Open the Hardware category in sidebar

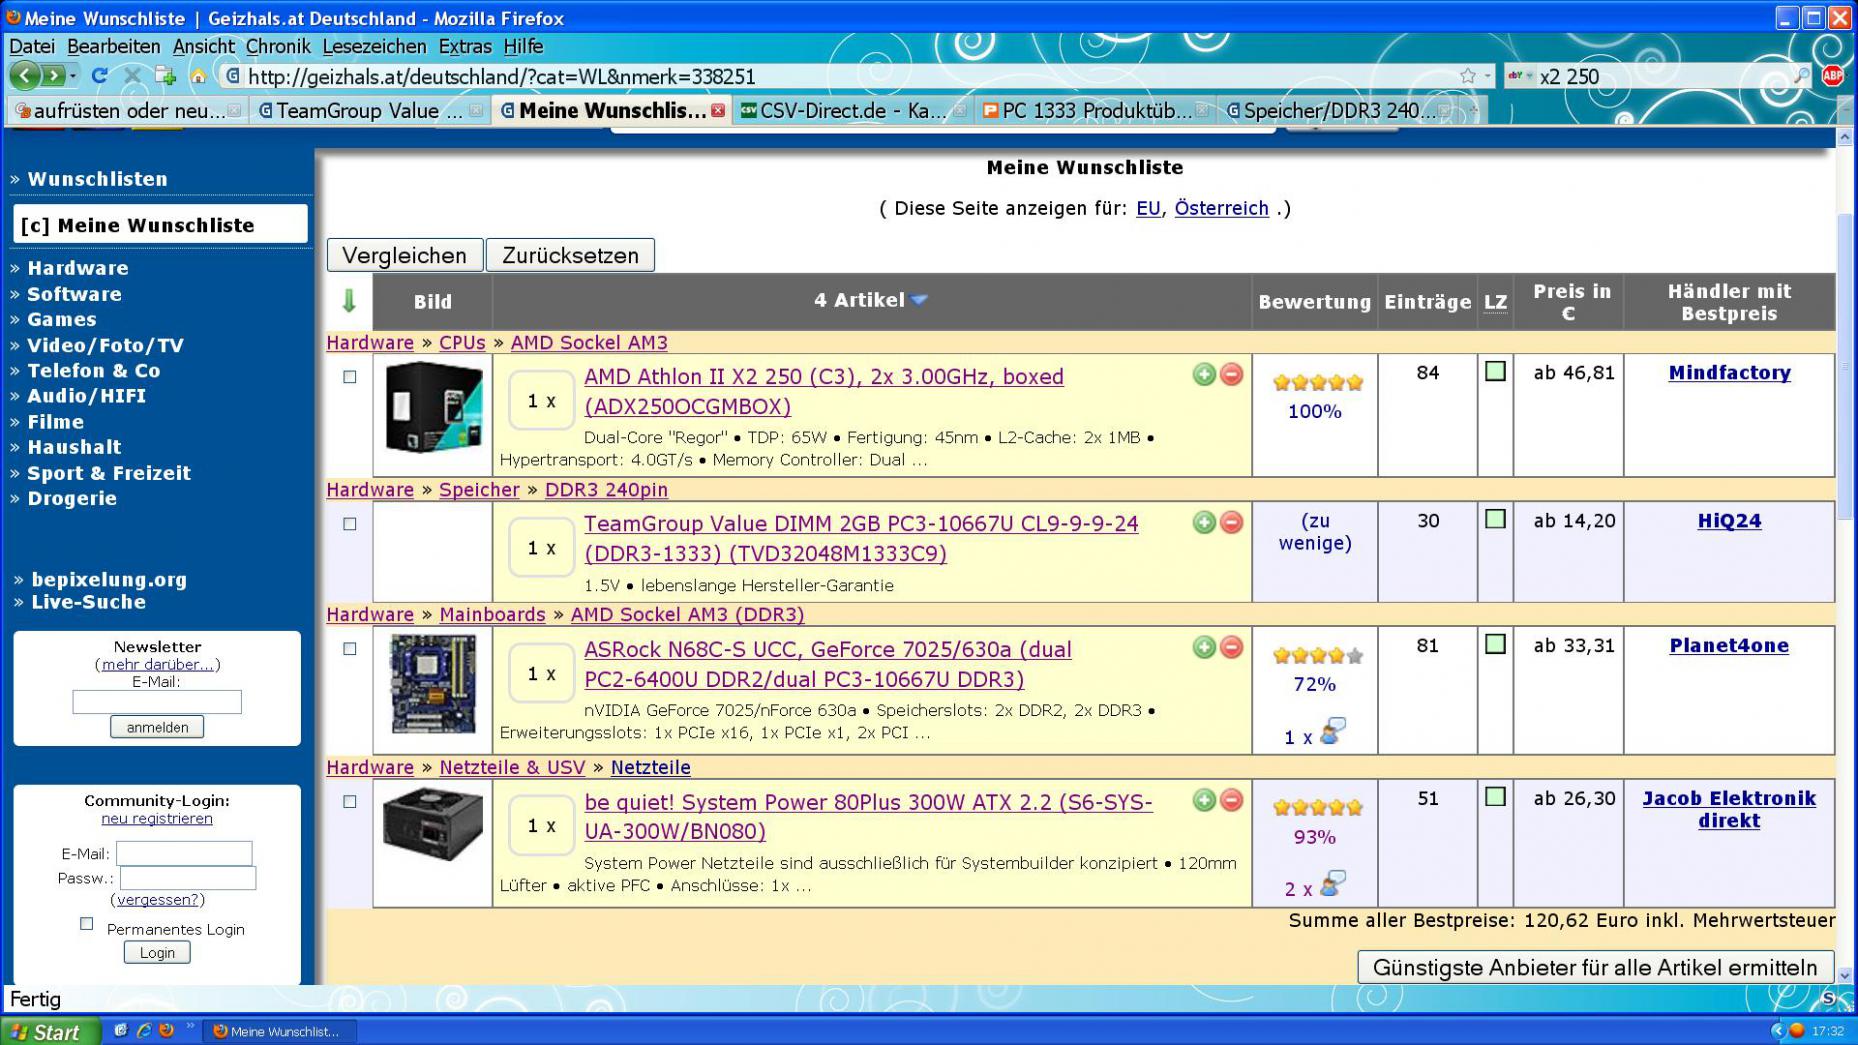click(x=78, y=268)
